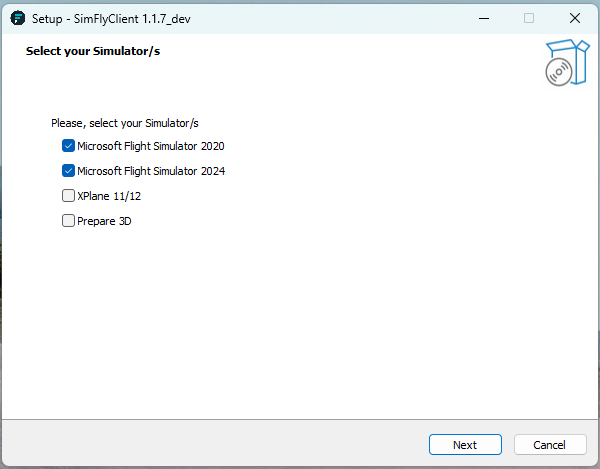Click the "Microsoft Flight Simulator 2020" label text

point(150,146)
